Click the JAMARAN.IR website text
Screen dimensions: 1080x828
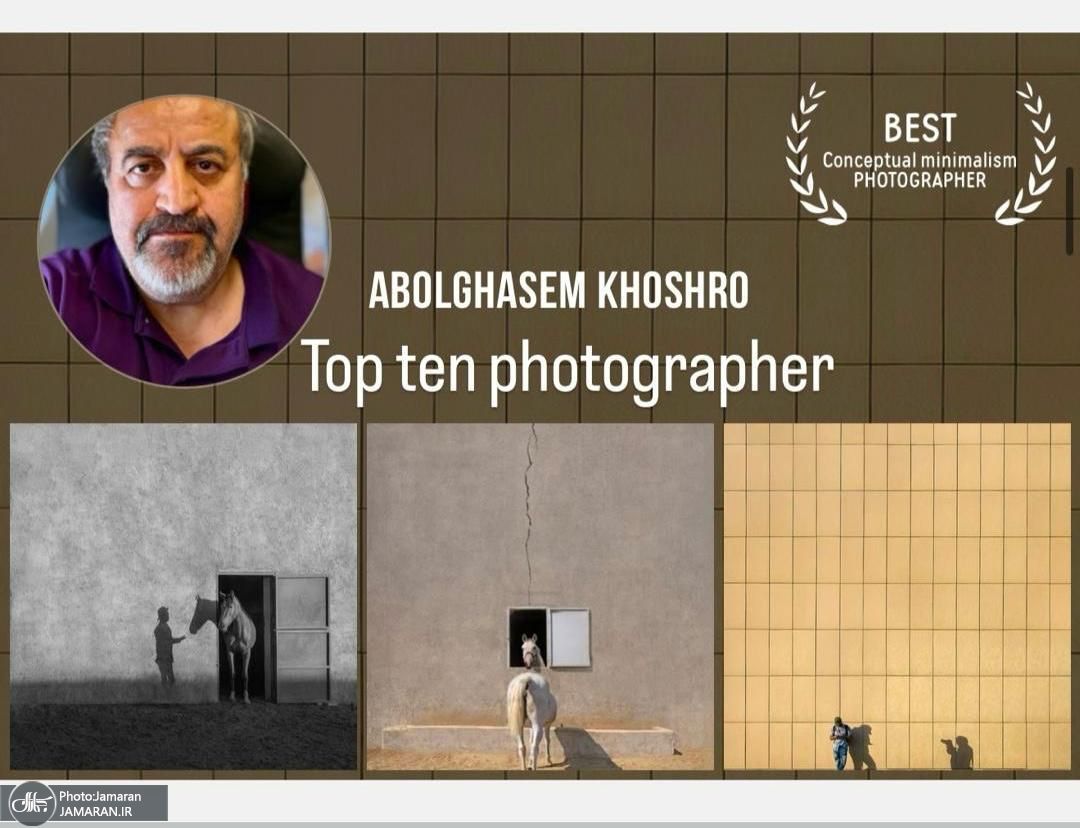click(96, 811)
